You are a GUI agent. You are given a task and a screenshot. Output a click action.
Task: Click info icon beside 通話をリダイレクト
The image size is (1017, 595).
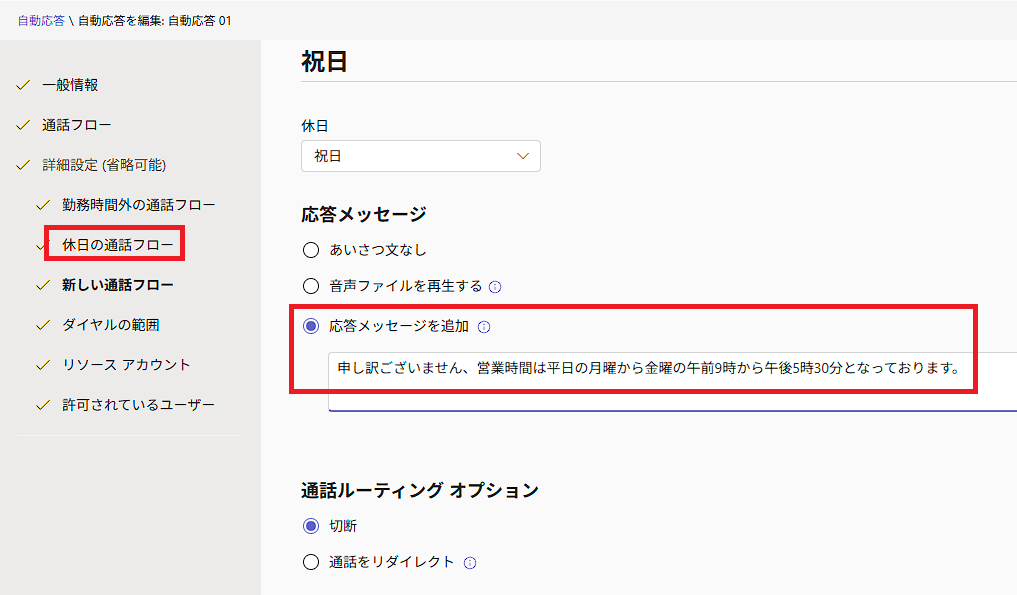point(470,563)
